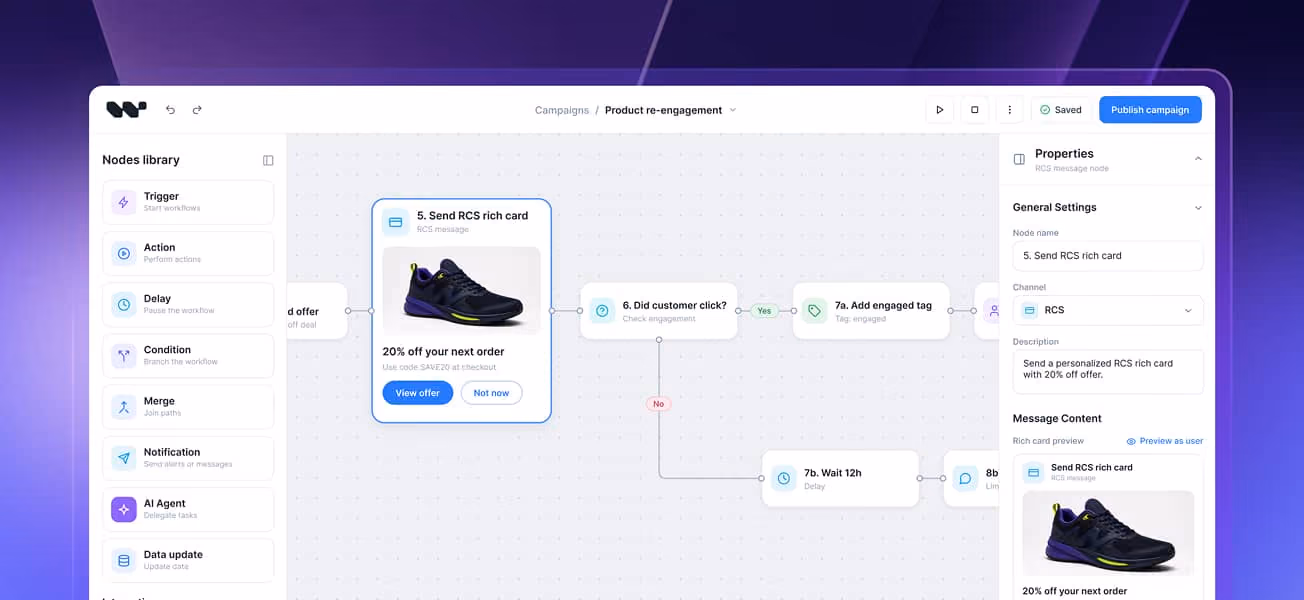Click the Trigger label in library
1304x600 pixels.
(x=161, y=197)
